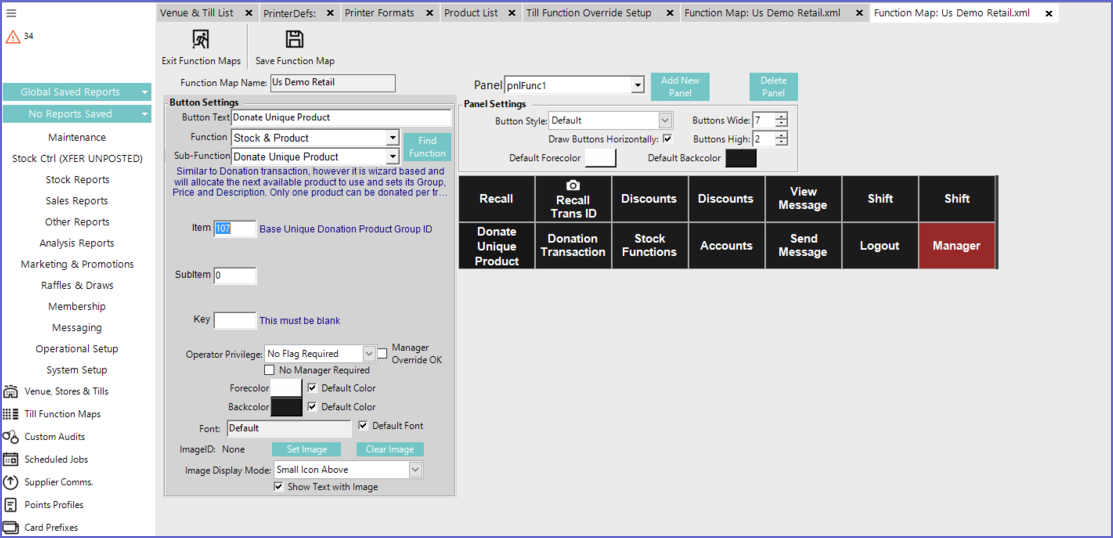Click the Default Backcolor swatch
This screenshot has width=1113, height=538.
pos(741,158)
